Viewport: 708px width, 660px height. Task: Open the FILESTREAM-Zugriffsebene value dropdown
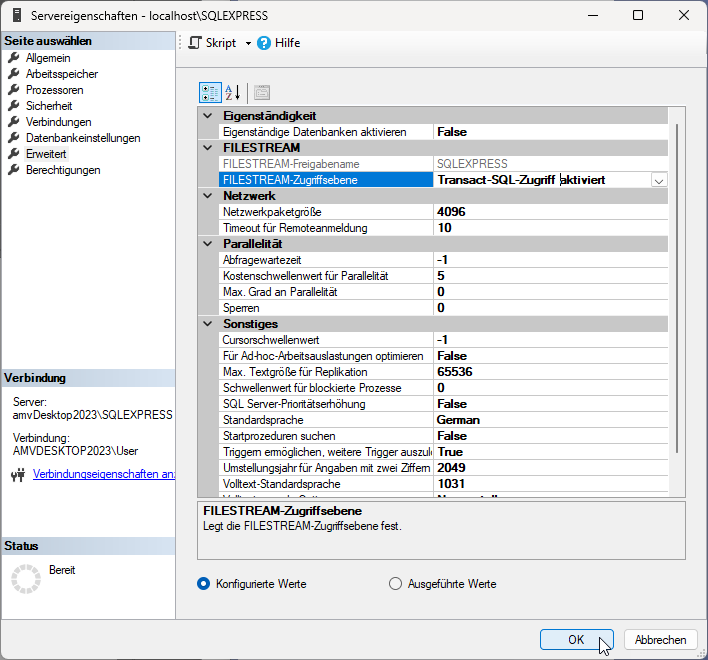tap(659, 180)
